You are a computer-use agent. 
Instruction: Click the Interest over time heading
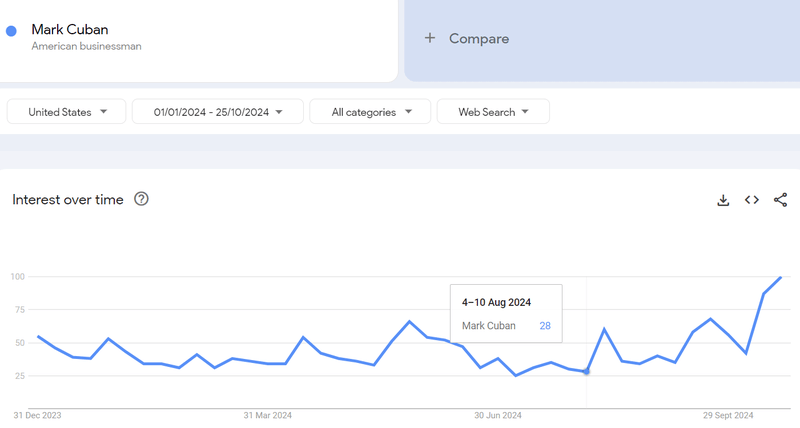tap(68, 200)
